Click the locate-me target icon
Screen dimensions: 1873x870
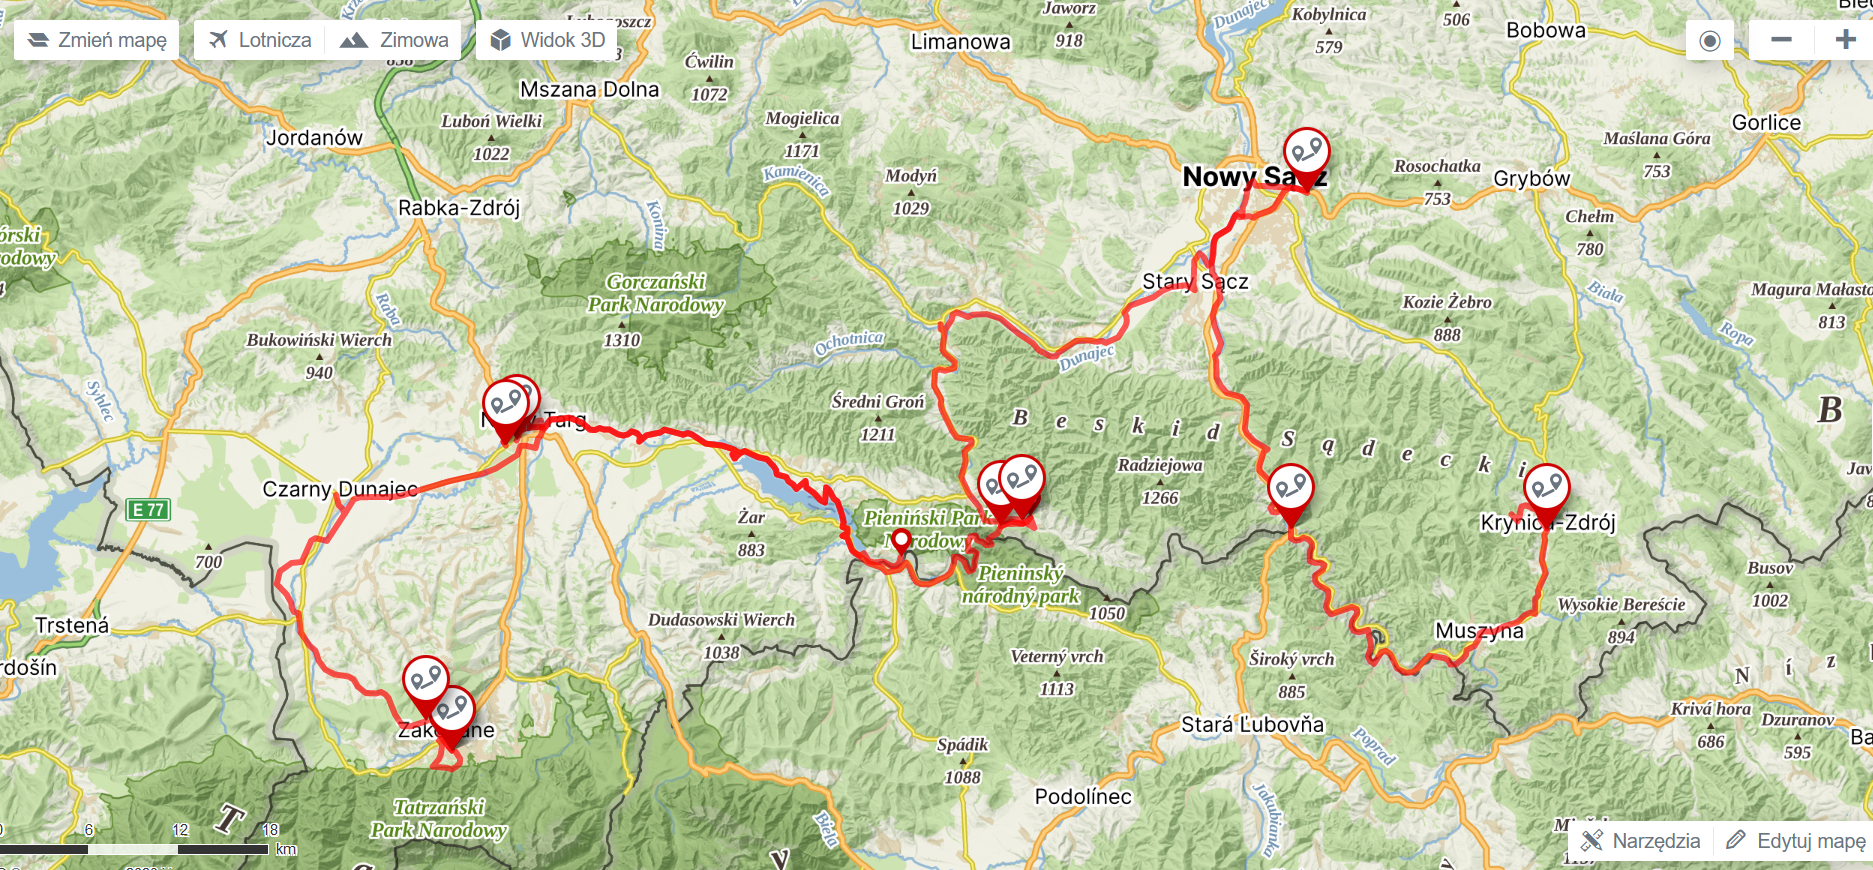(x=1710, y=40)
